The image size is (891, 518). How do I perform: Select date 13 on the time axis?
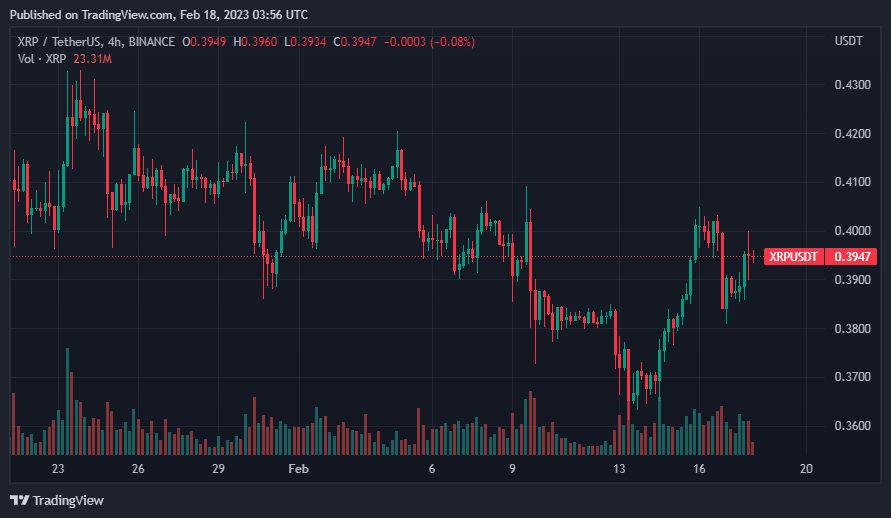point(619,469)
